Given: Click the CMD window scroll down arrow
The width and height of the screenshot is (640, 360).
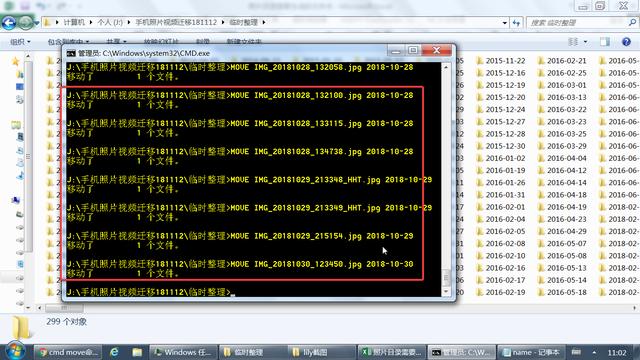Looking at the screenshot, I should 446,291.
